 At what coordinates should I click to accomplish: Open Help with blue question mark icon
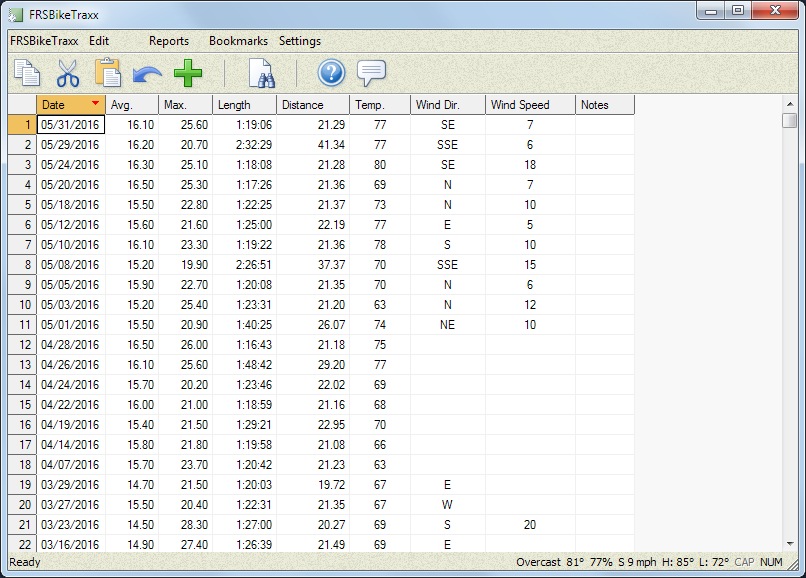pyautogui.click(x=331, y=73)
